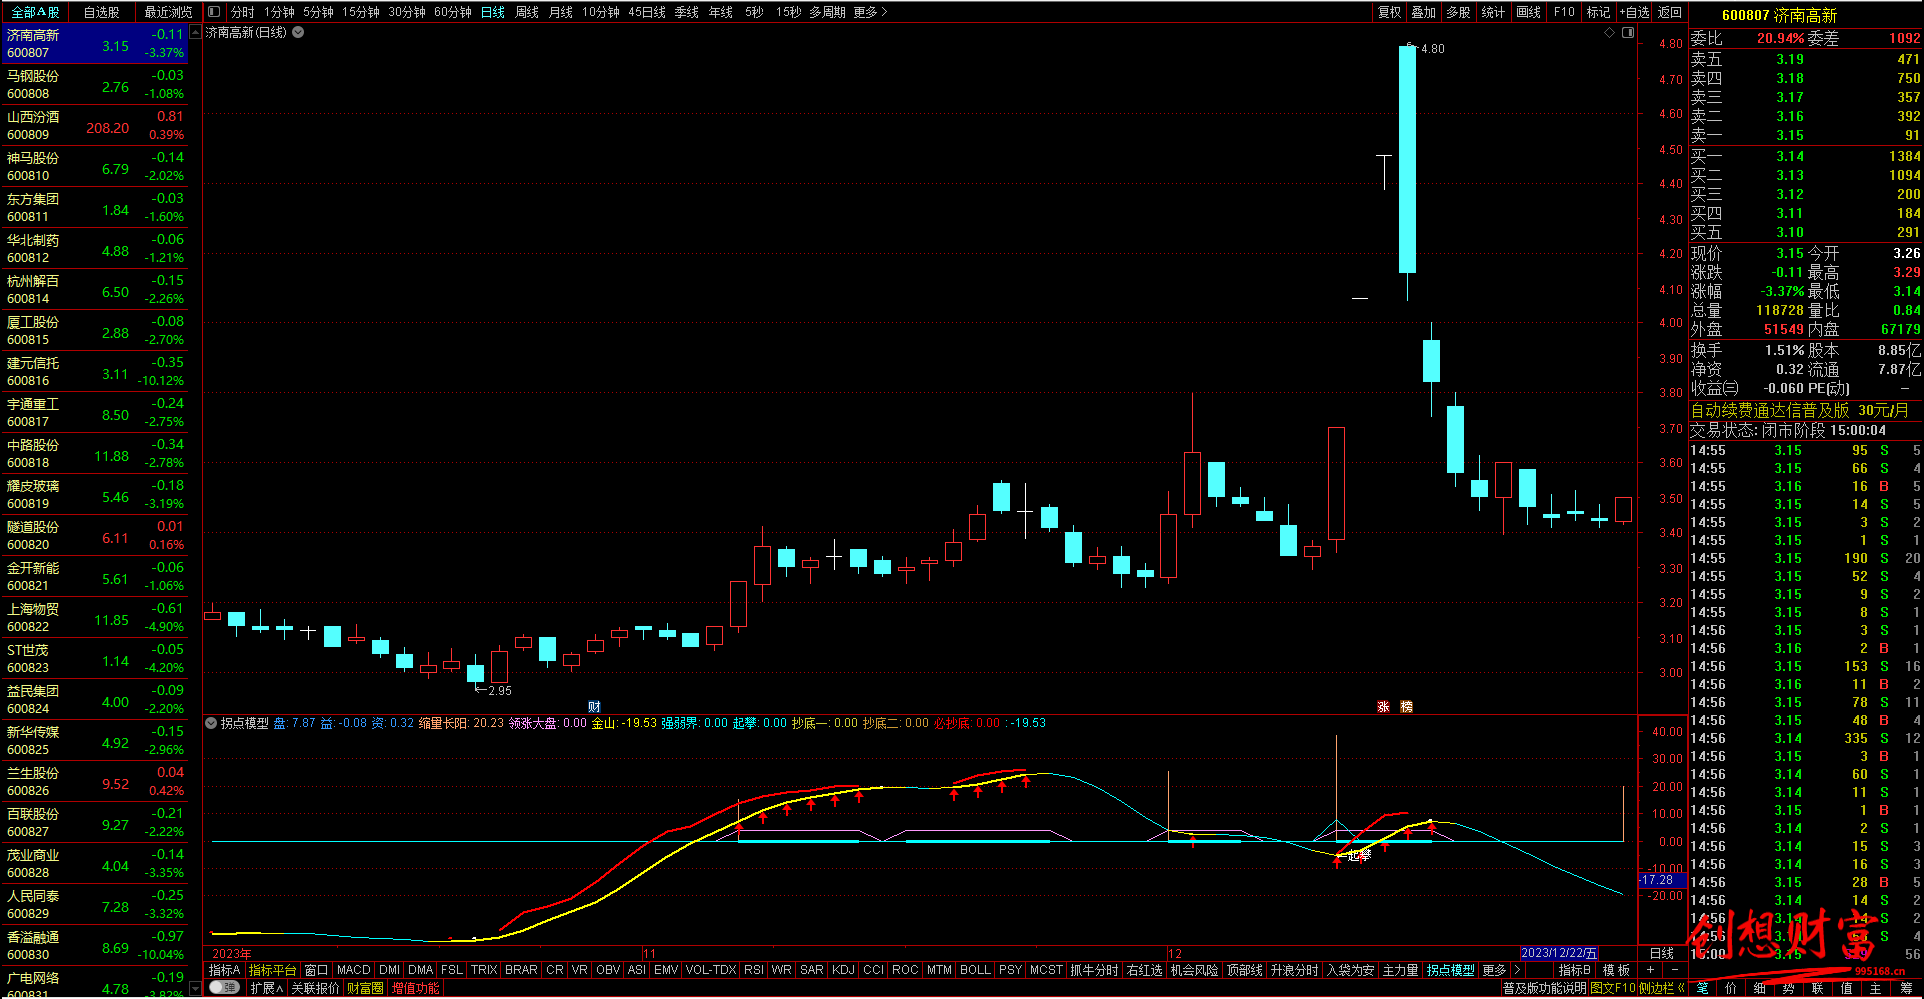The width and height of the screenshot is (1924, 999).
Task: Click the 叠加 overlay button
Action: click(x=1424, y=12)
